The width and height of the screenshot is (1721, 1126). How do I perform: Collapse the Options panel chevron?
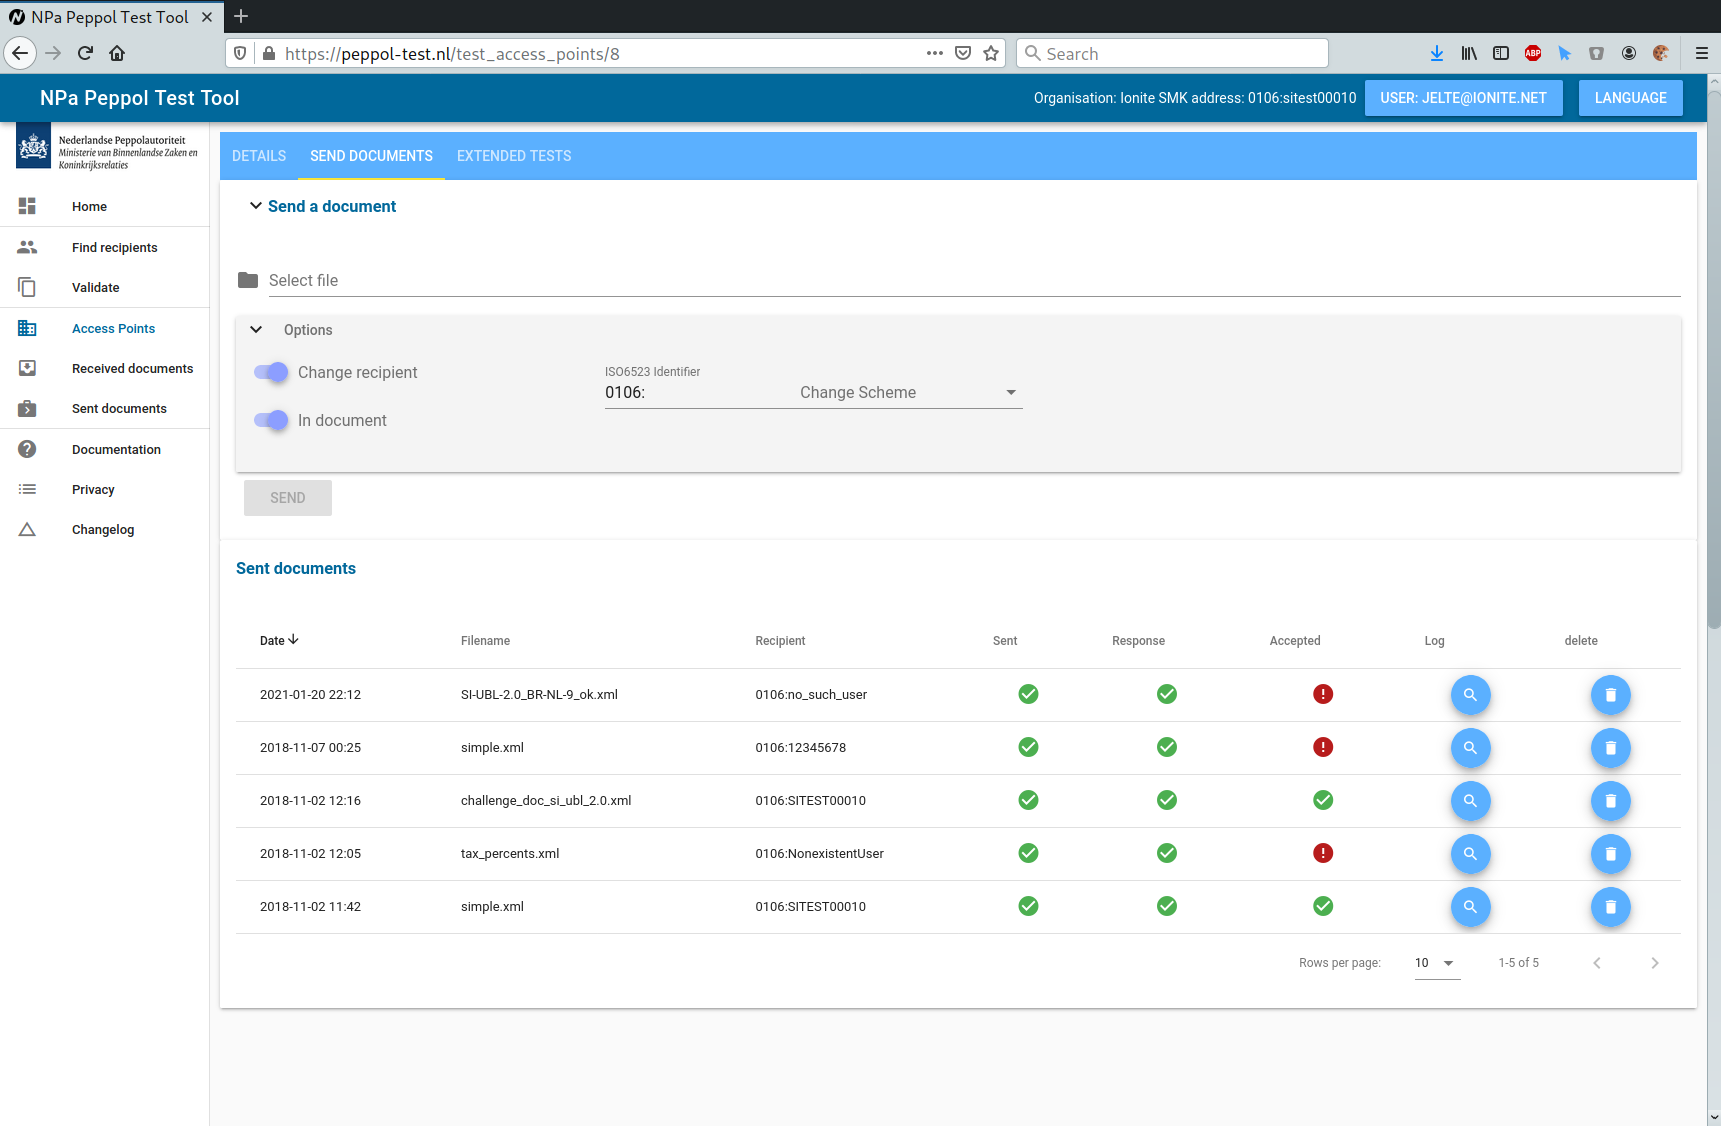(256, 329)
